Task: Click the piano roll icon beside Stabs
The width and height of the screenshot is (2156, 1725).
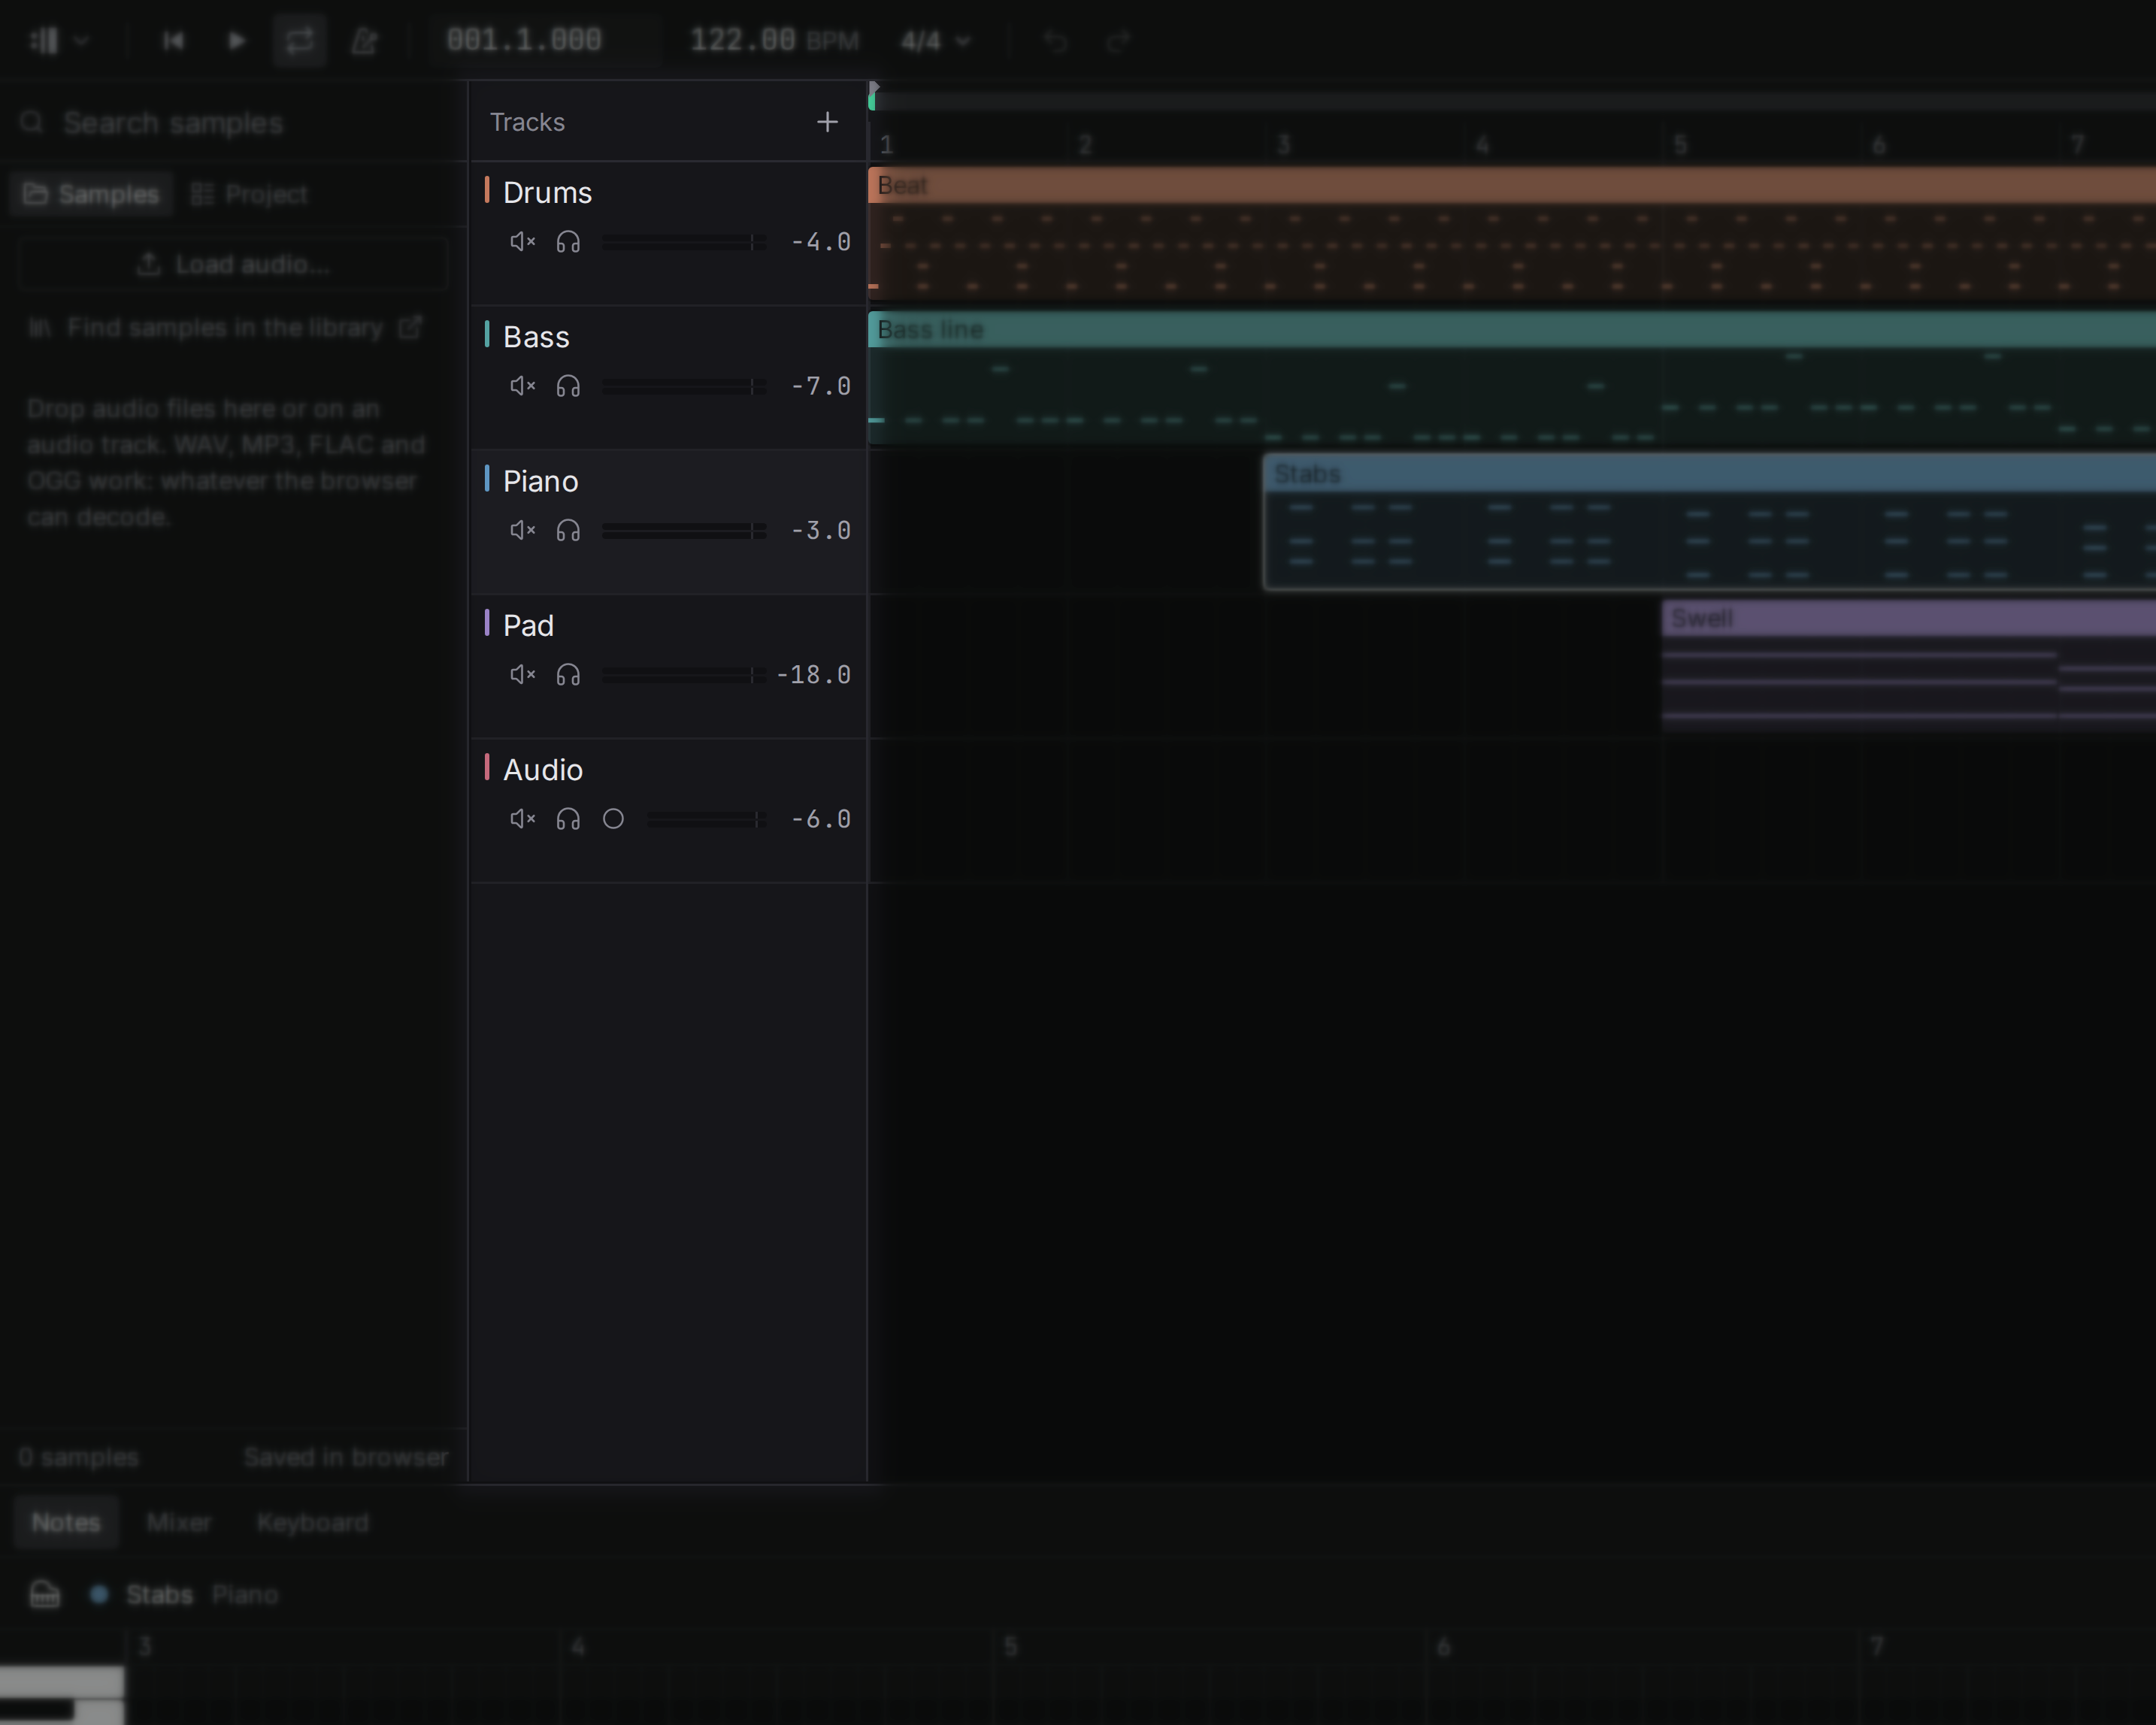Action: pyautogui.click(x=45, y=1594)
